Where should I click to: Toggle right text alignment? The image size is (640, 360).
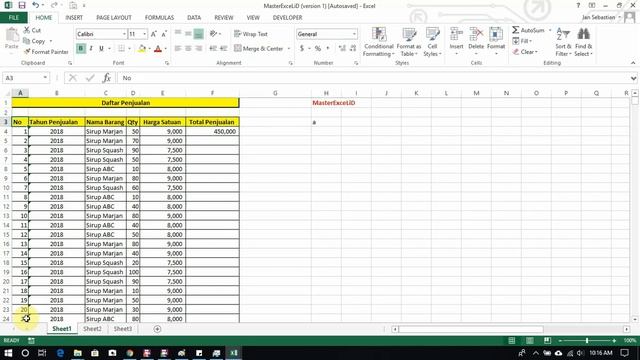[199, 49]
